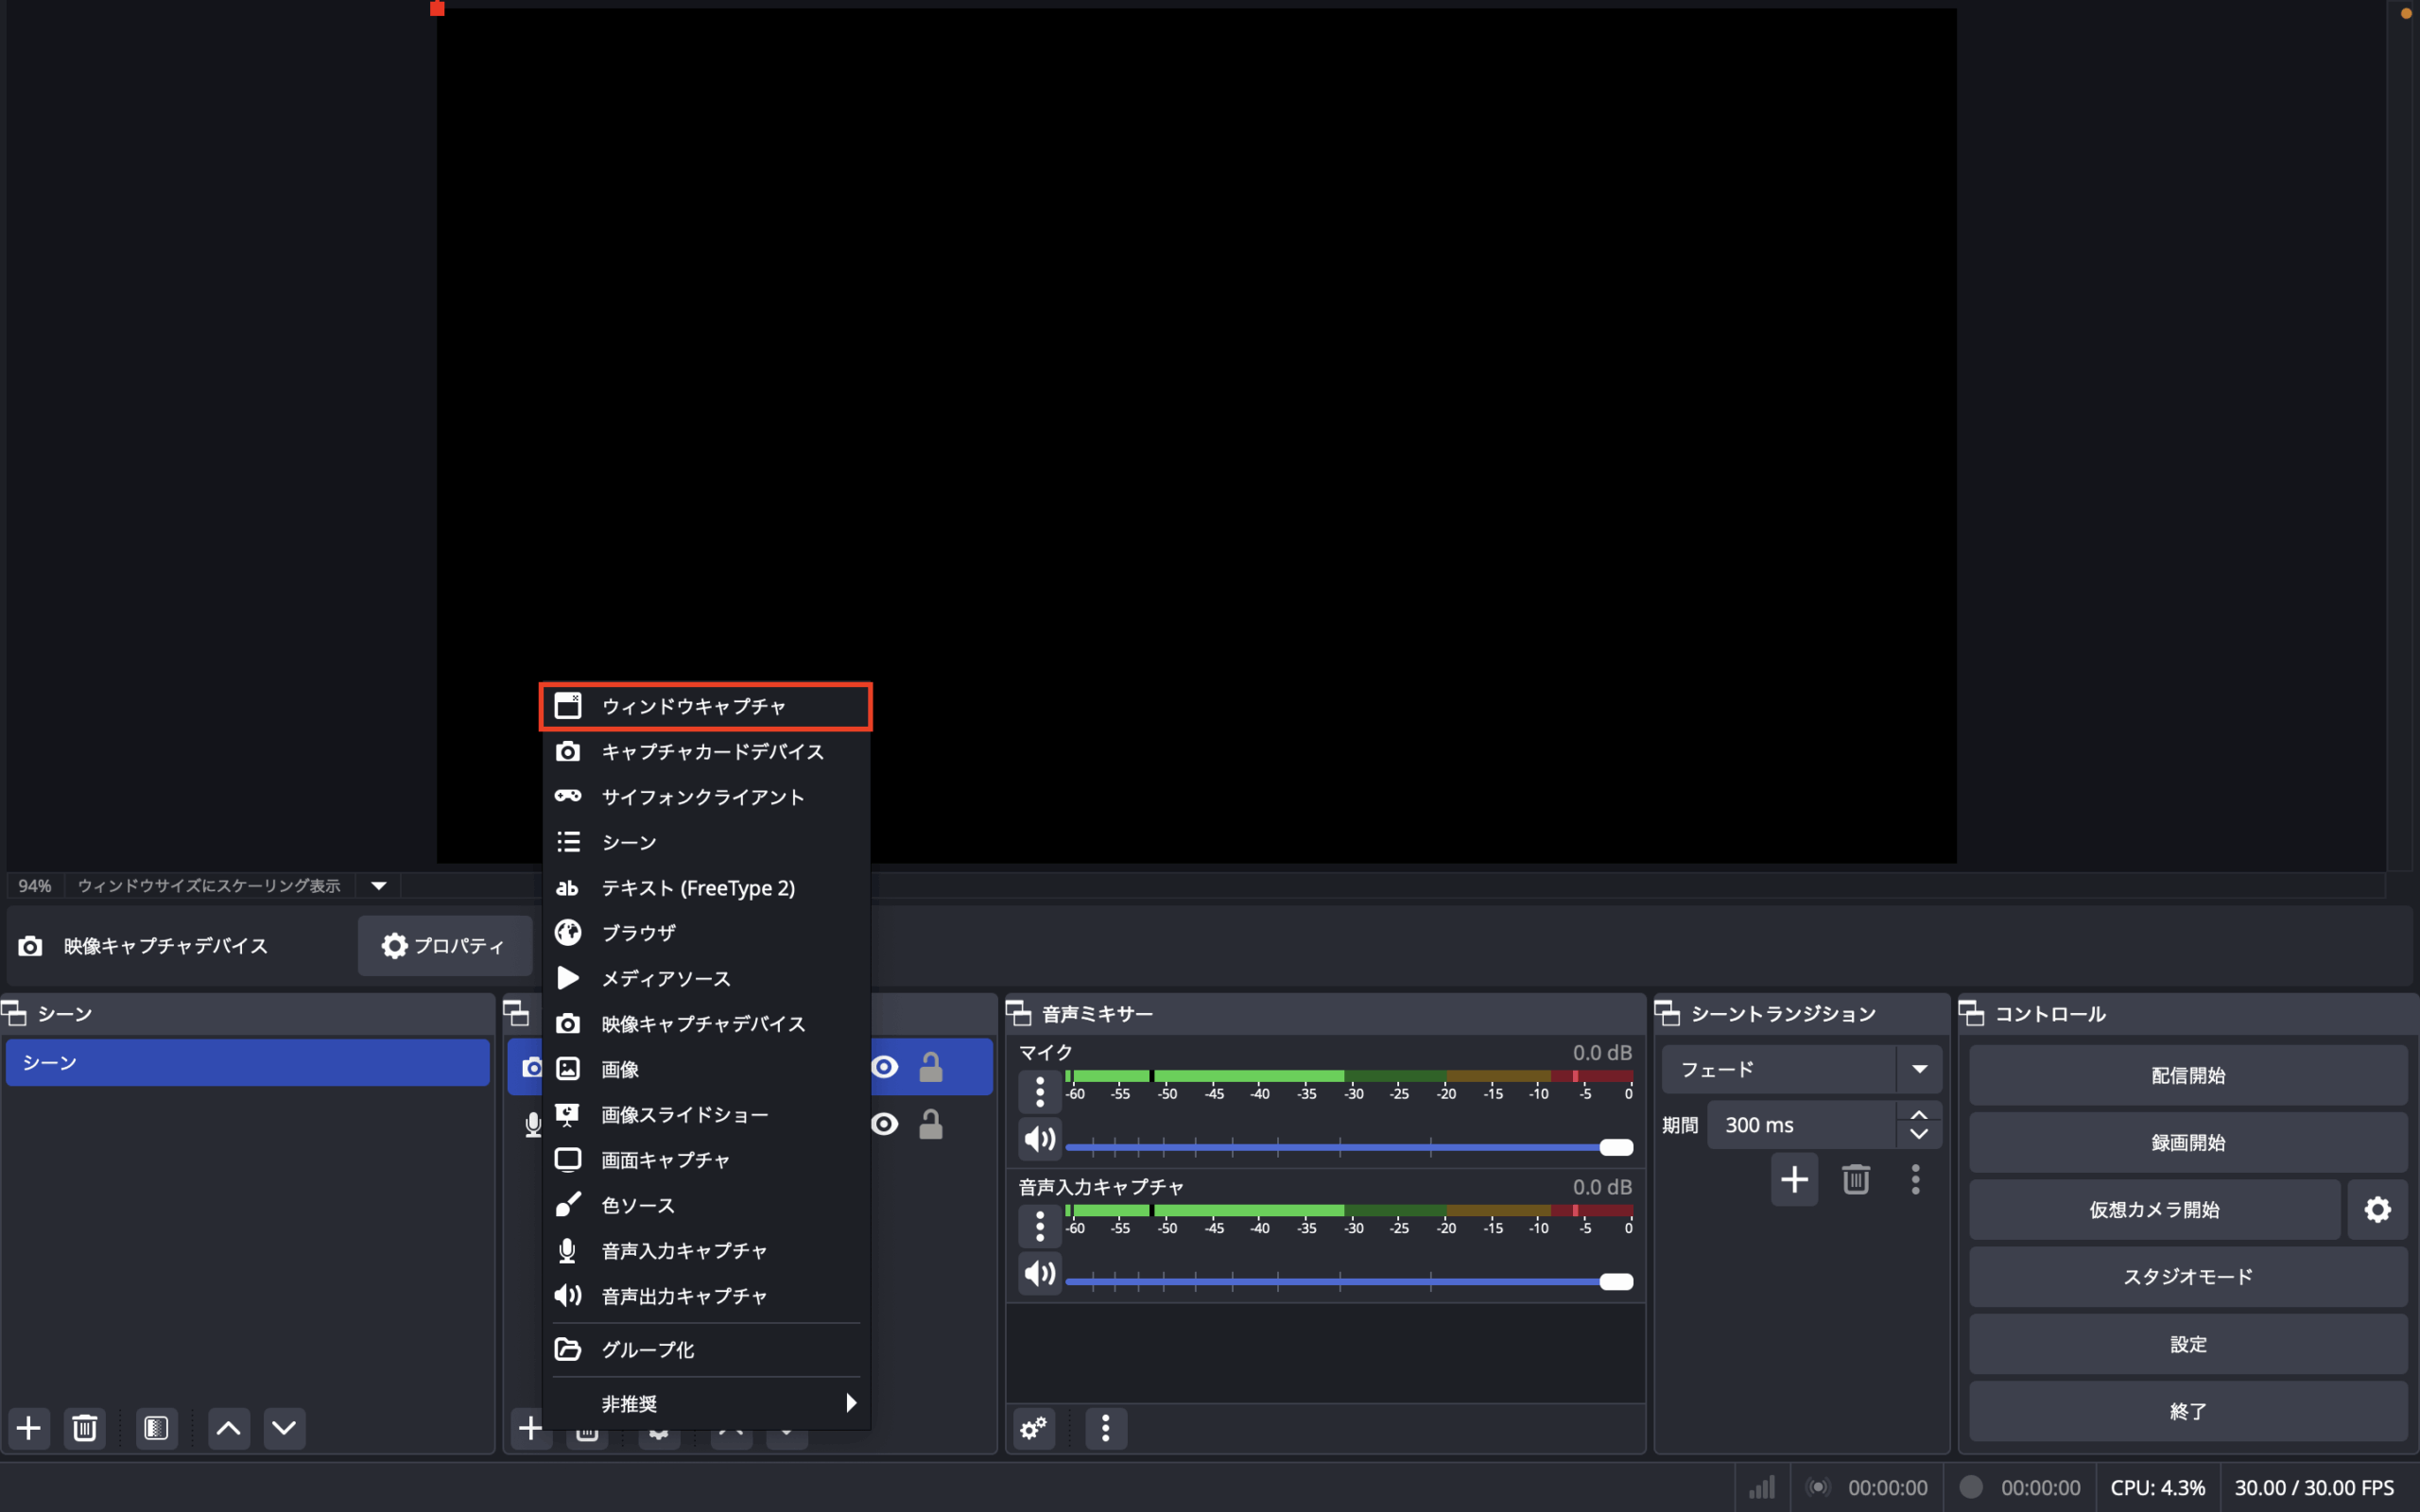The height and width of the screenshot is (1512, 2420).
Task: Increase duration with 300 ms up arrow
Action: click(x=1919, y=1114)
